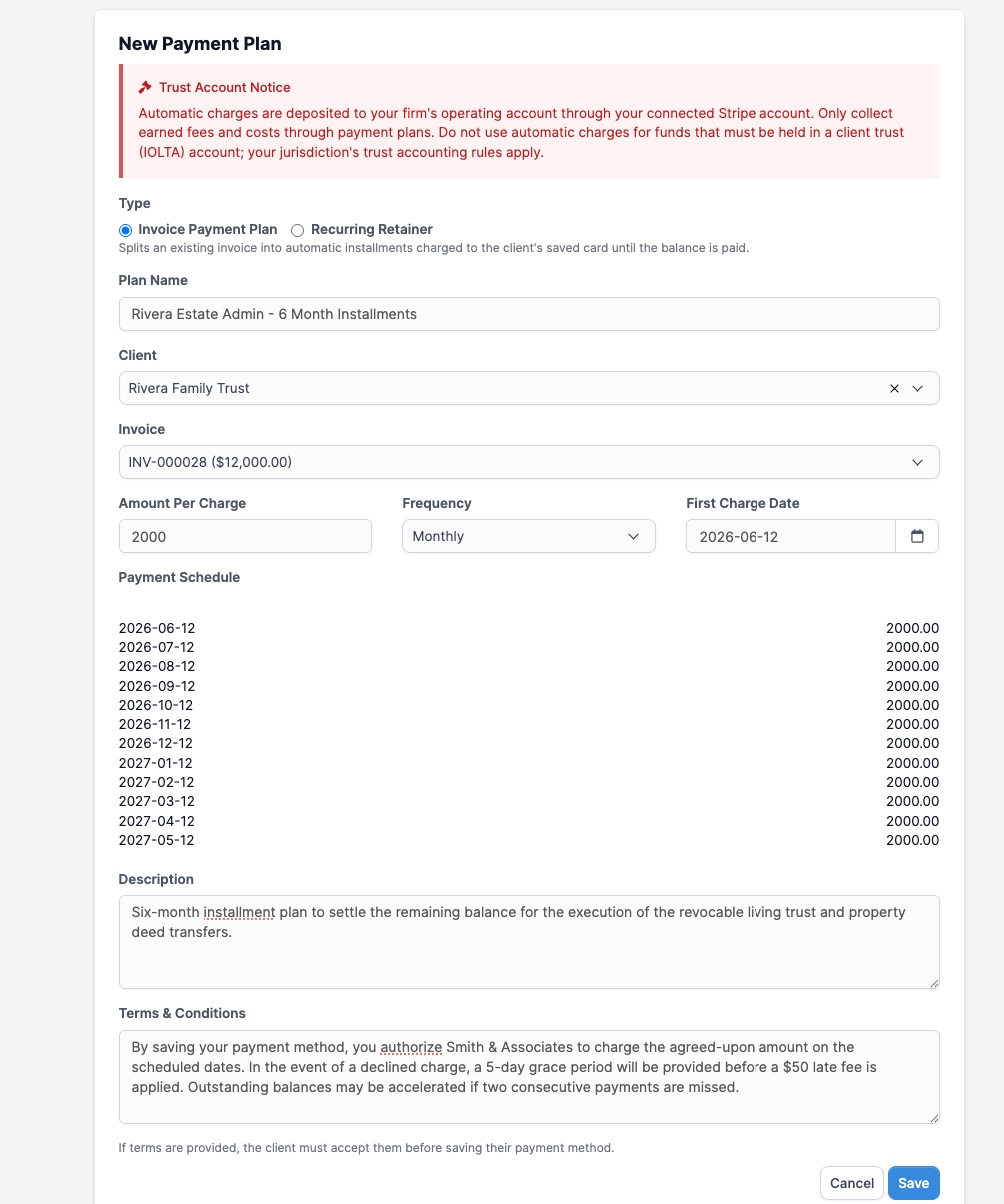Click the 2026-06-12 payment schedule row

(529, 628)
